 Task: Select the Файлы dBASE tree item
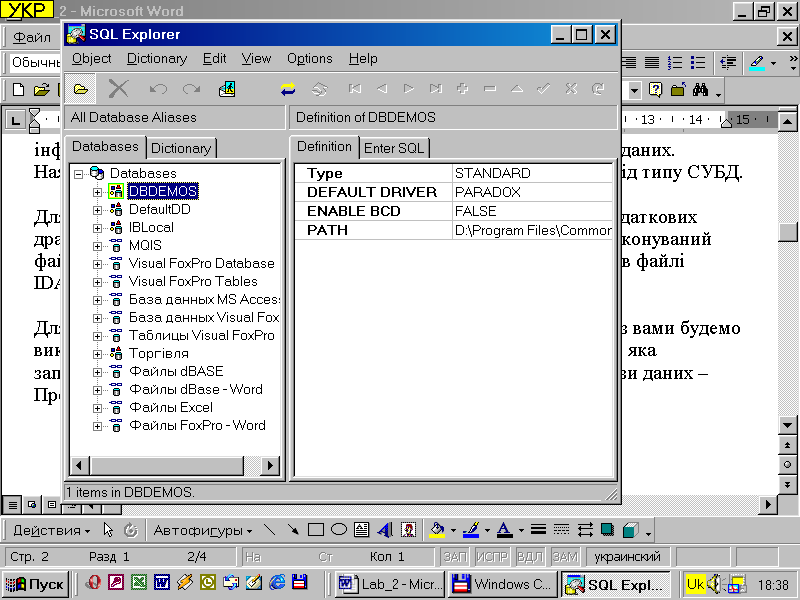click(x=176, y=371)
